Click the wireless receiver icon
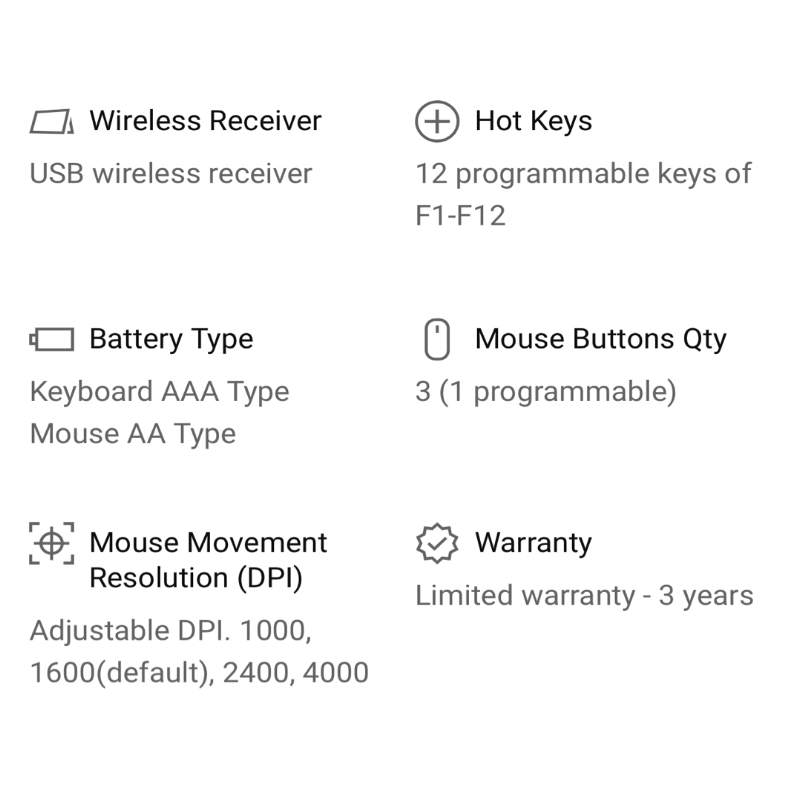Screen dimensions: 800x800 (x=51, y=122)
